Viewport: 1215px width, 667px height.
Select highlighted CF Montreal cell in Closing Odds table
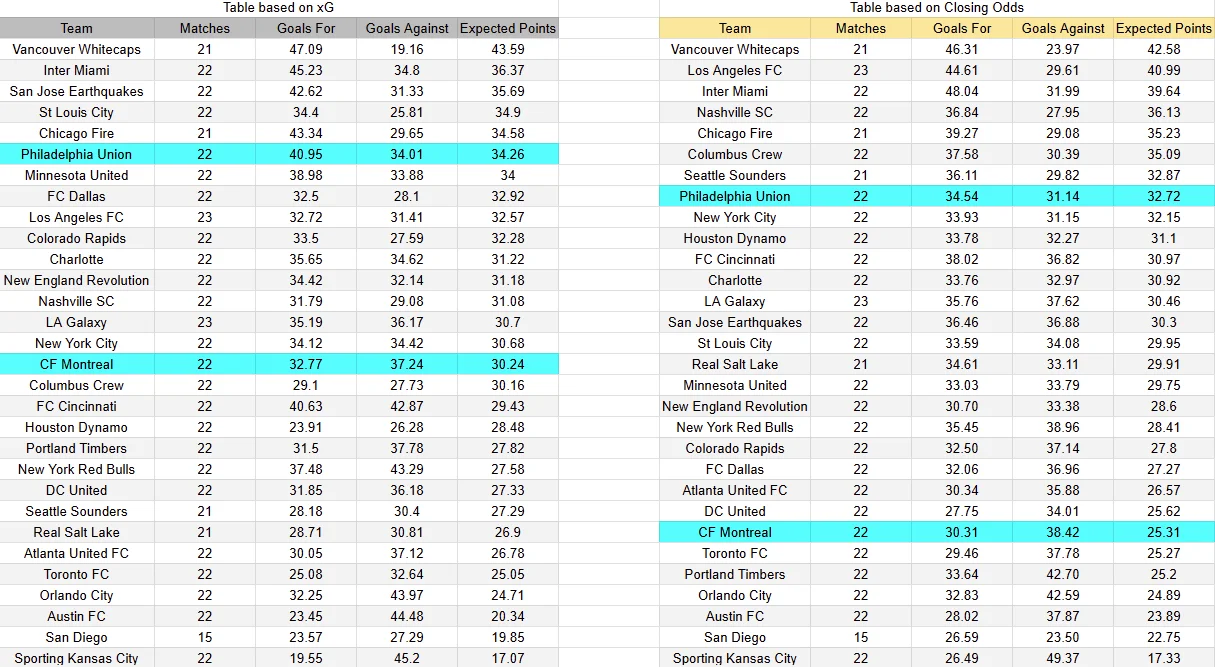coord(735,532)
